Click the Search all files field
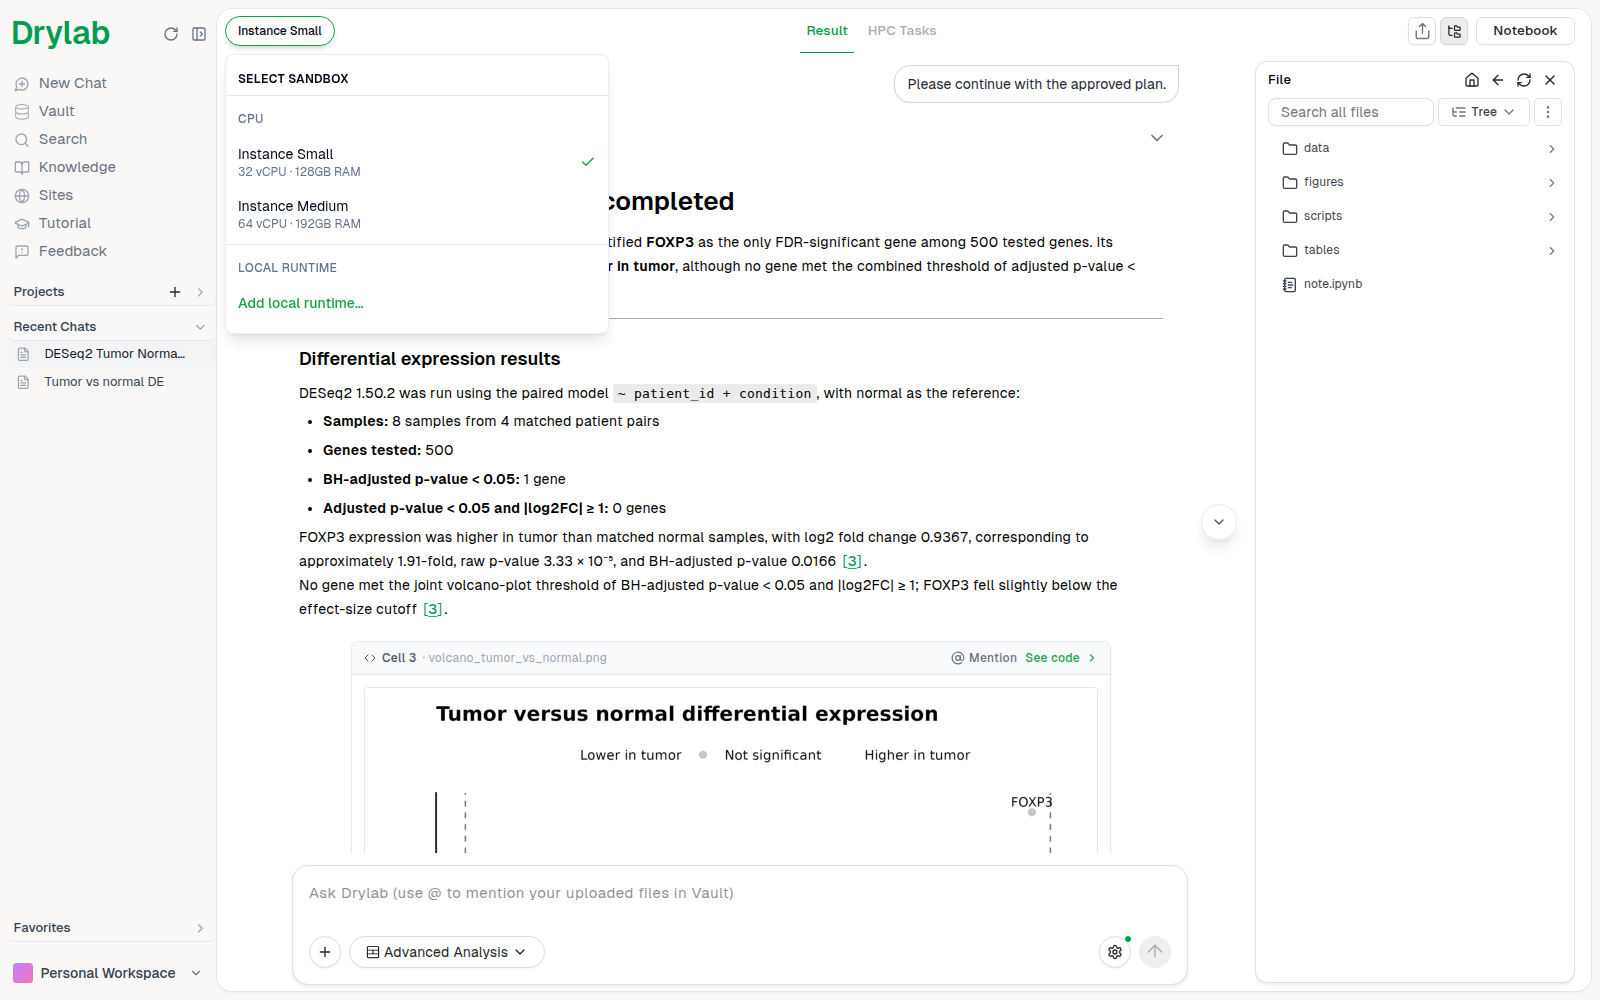This screenshot has height=1000, width=1600. coord(1351,112)
